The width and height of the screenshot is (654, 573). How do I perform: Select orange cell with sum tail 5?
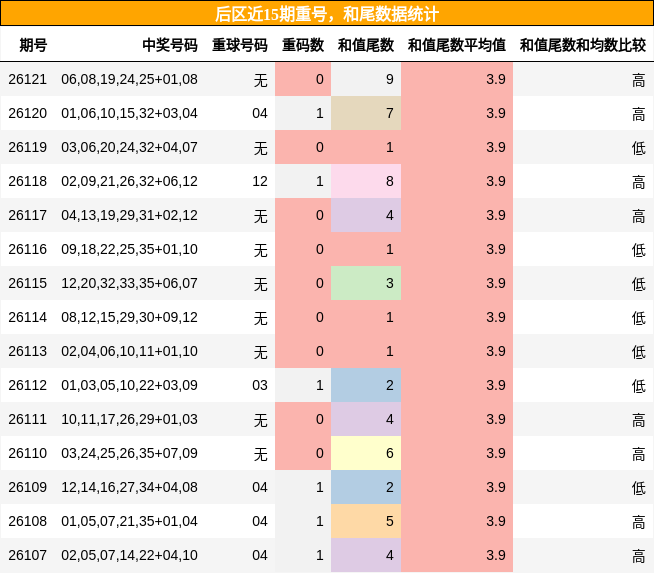[x=366, y=521]
